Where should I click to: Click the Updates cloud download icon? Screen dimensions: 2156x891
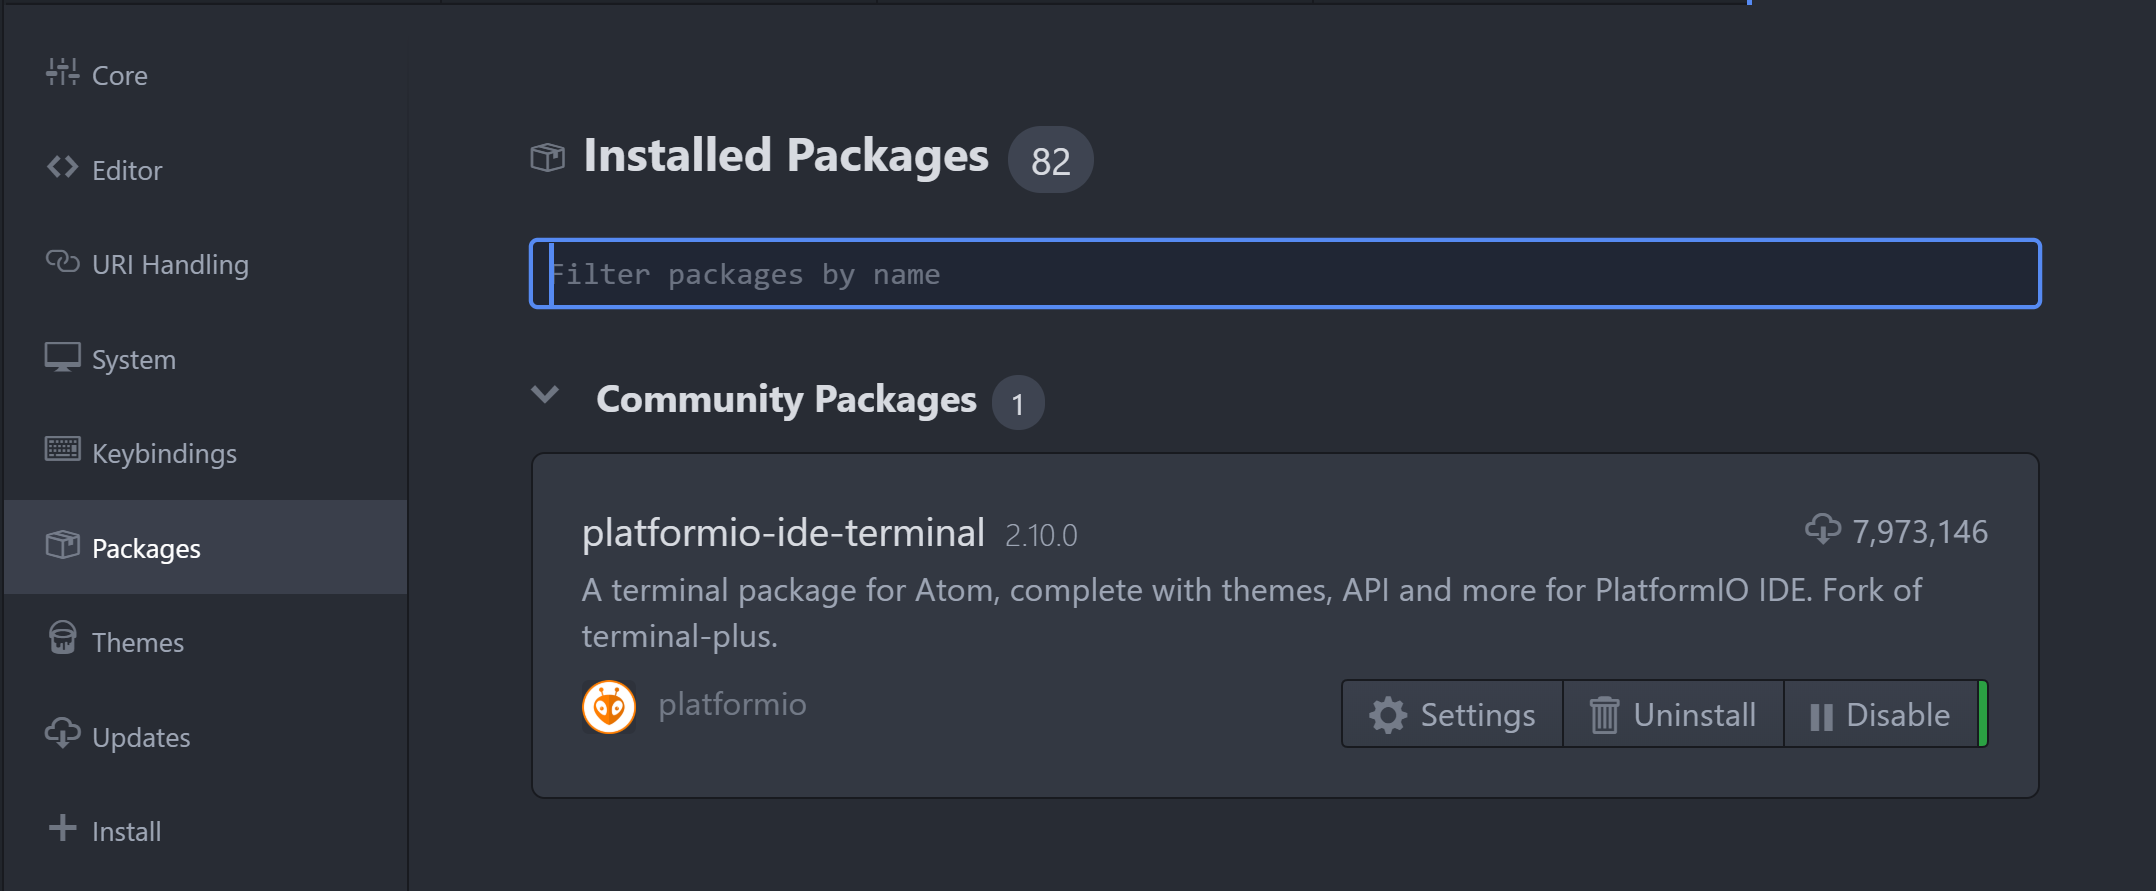(x=62, y=734)
